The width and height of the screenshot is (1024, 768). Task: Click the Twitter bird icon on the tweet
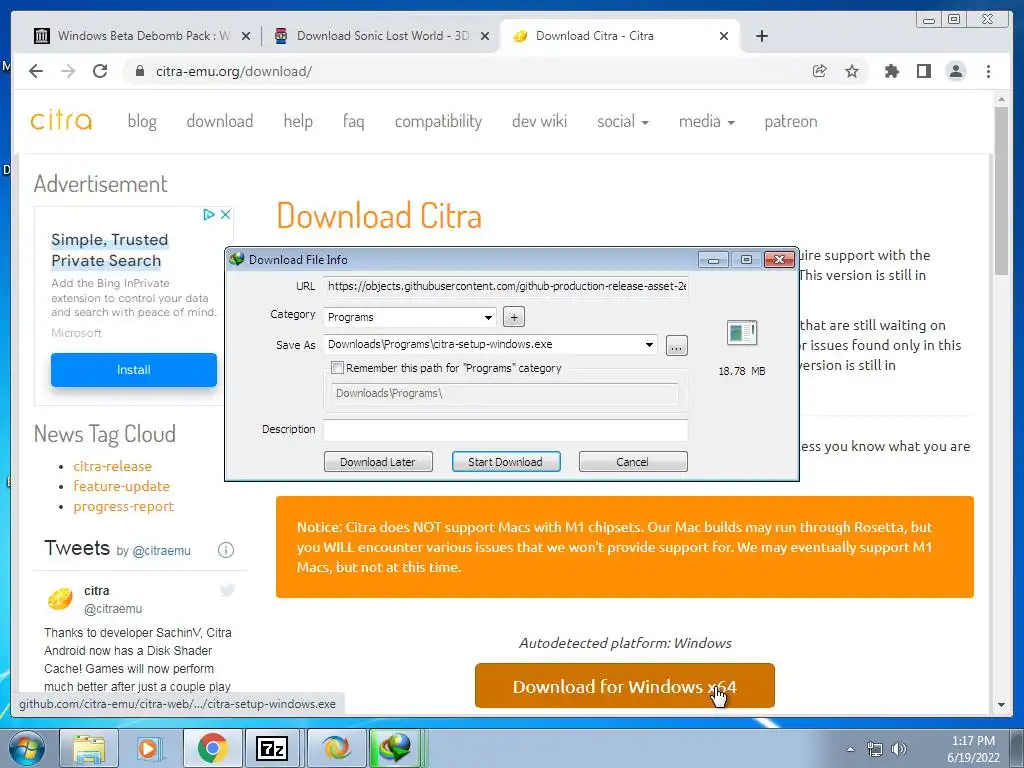pyautogui.click(x=227, y=590)
